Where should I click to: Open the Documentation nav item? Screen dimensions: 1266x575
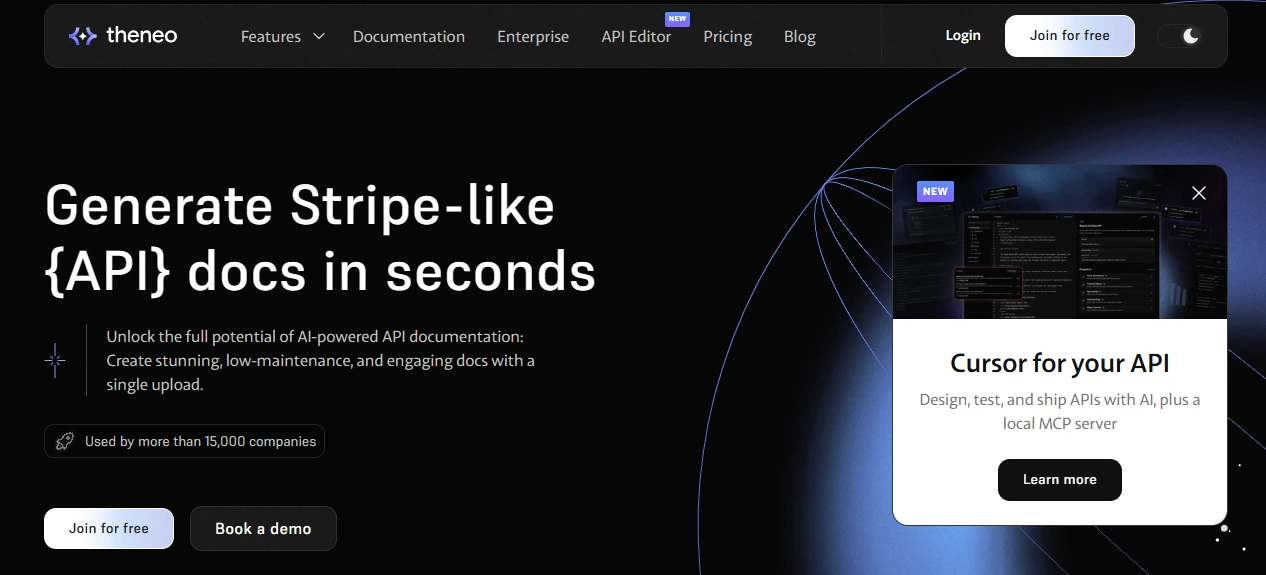[408, 36]
